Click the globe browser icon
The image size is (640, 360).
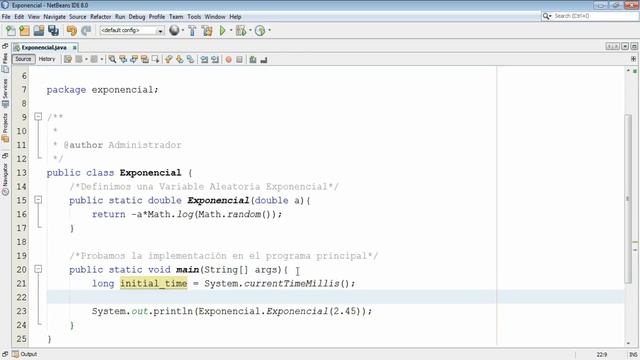(x=174, y=31)
